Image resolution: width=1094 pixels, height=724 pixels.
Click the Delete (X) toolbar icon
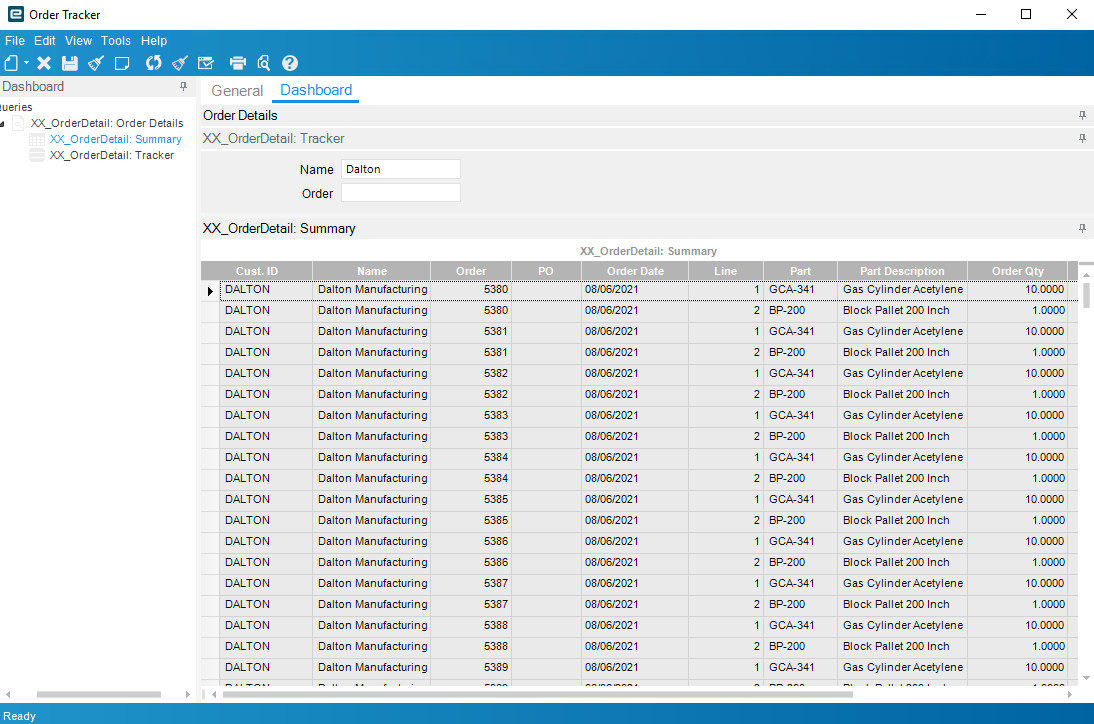(x=43, y=62)
